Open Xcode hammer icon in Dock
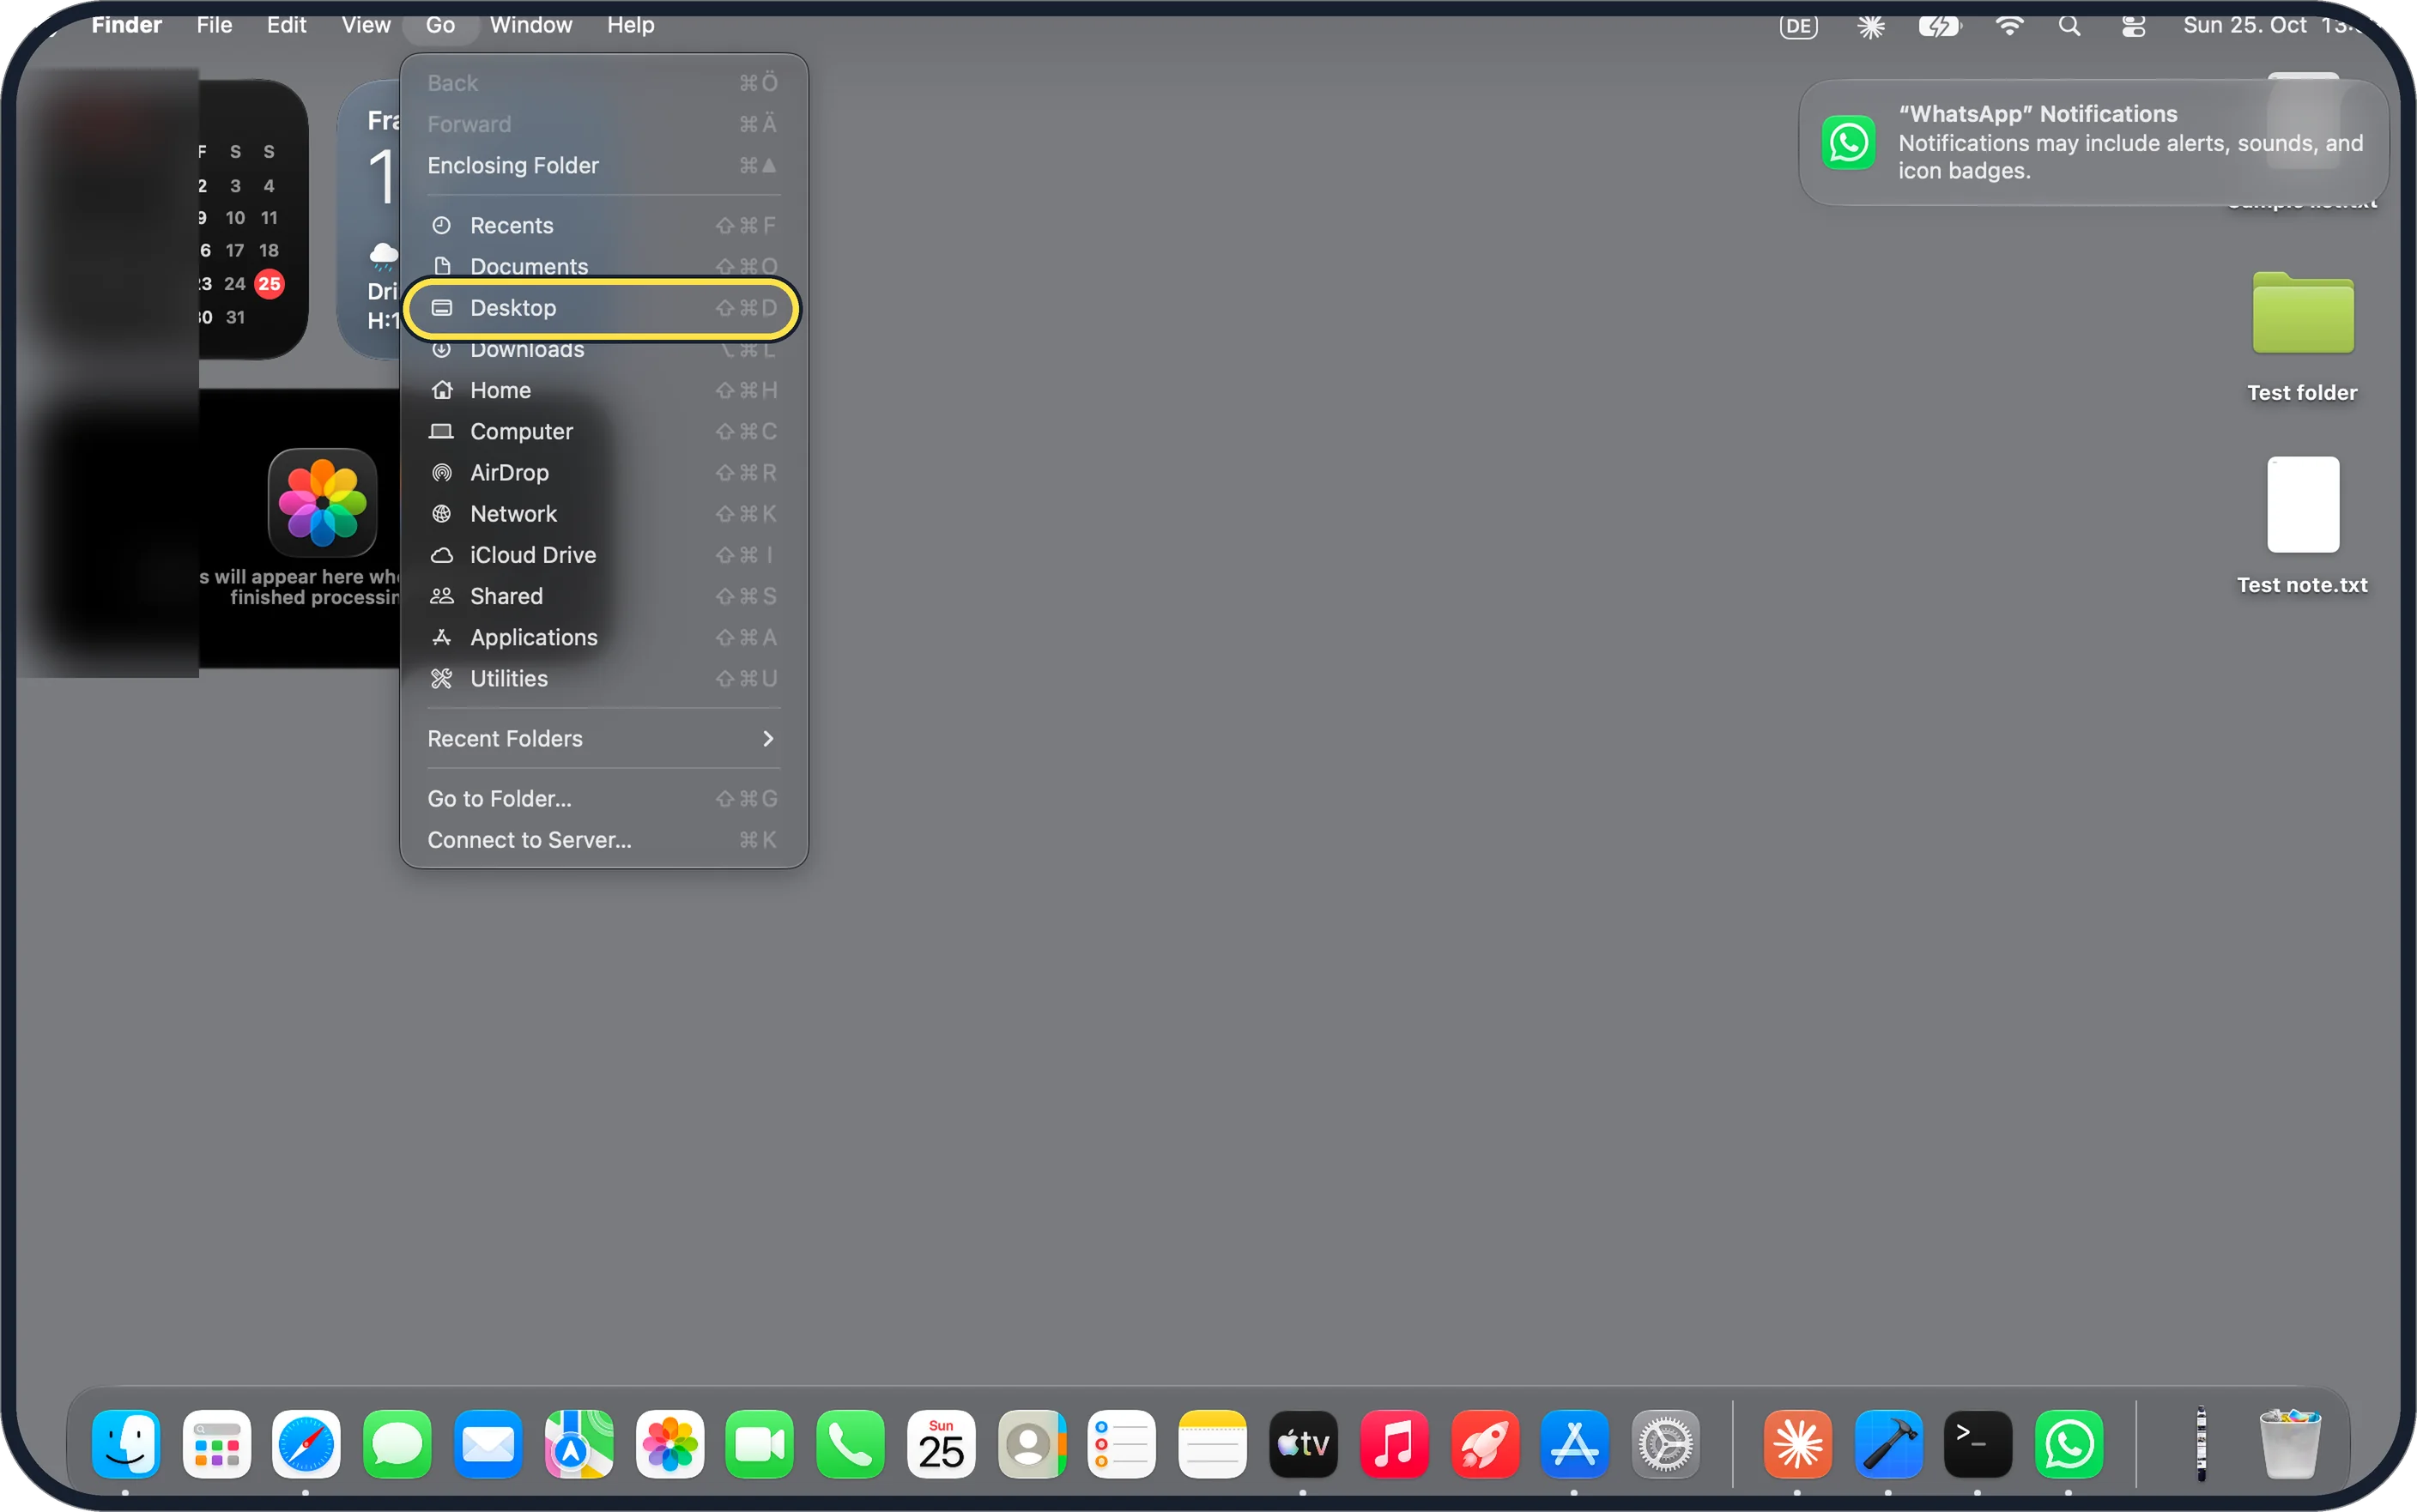 pyautogui.click(x=1888, y=1444)
